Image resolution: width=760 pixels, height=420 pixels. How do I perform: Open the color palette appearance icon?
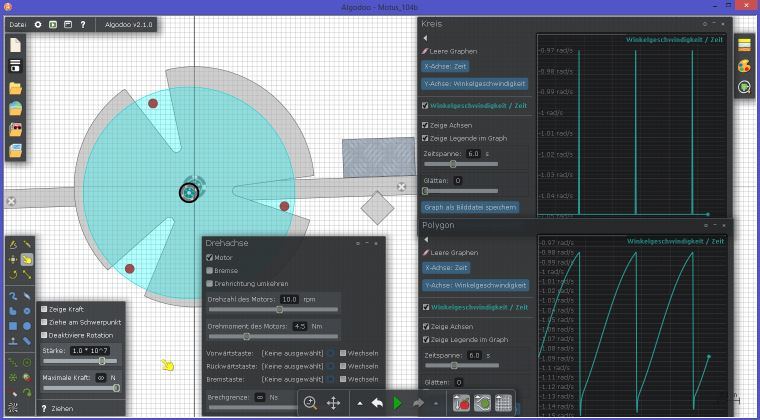[744, 66]
